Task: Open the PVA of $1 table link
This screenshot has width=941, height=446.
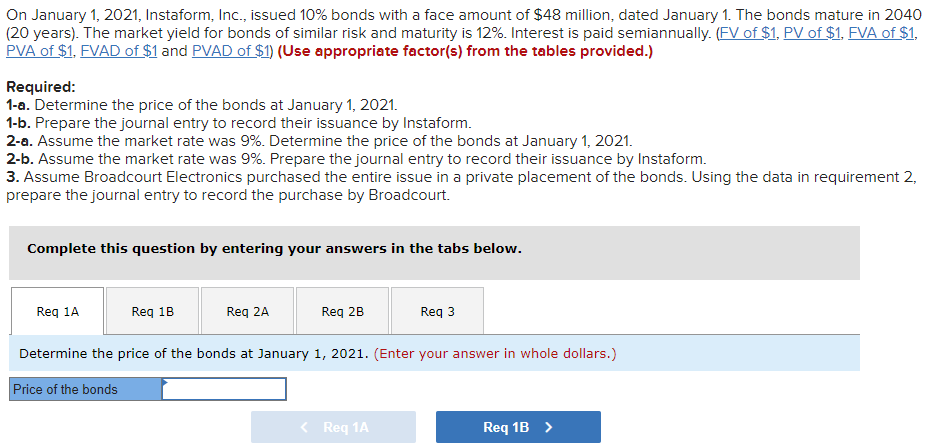Action: pyautogui.click(x=39, y=51)
